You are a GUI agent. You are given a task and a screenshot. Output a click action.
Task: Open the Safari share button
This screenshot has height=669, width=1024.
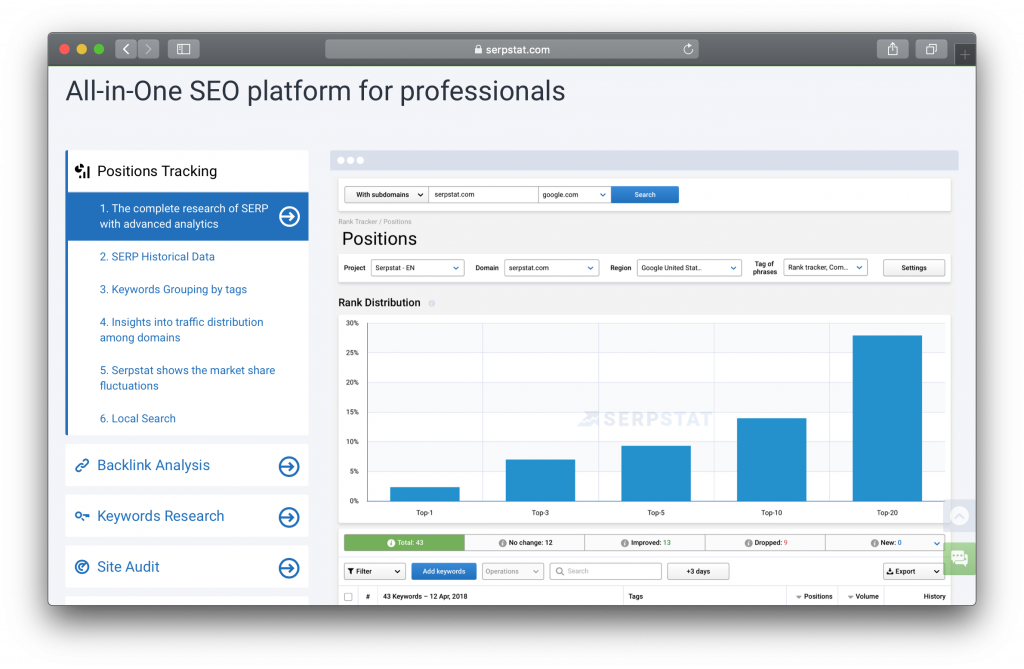pyautogui.click(x=892, y=49)
